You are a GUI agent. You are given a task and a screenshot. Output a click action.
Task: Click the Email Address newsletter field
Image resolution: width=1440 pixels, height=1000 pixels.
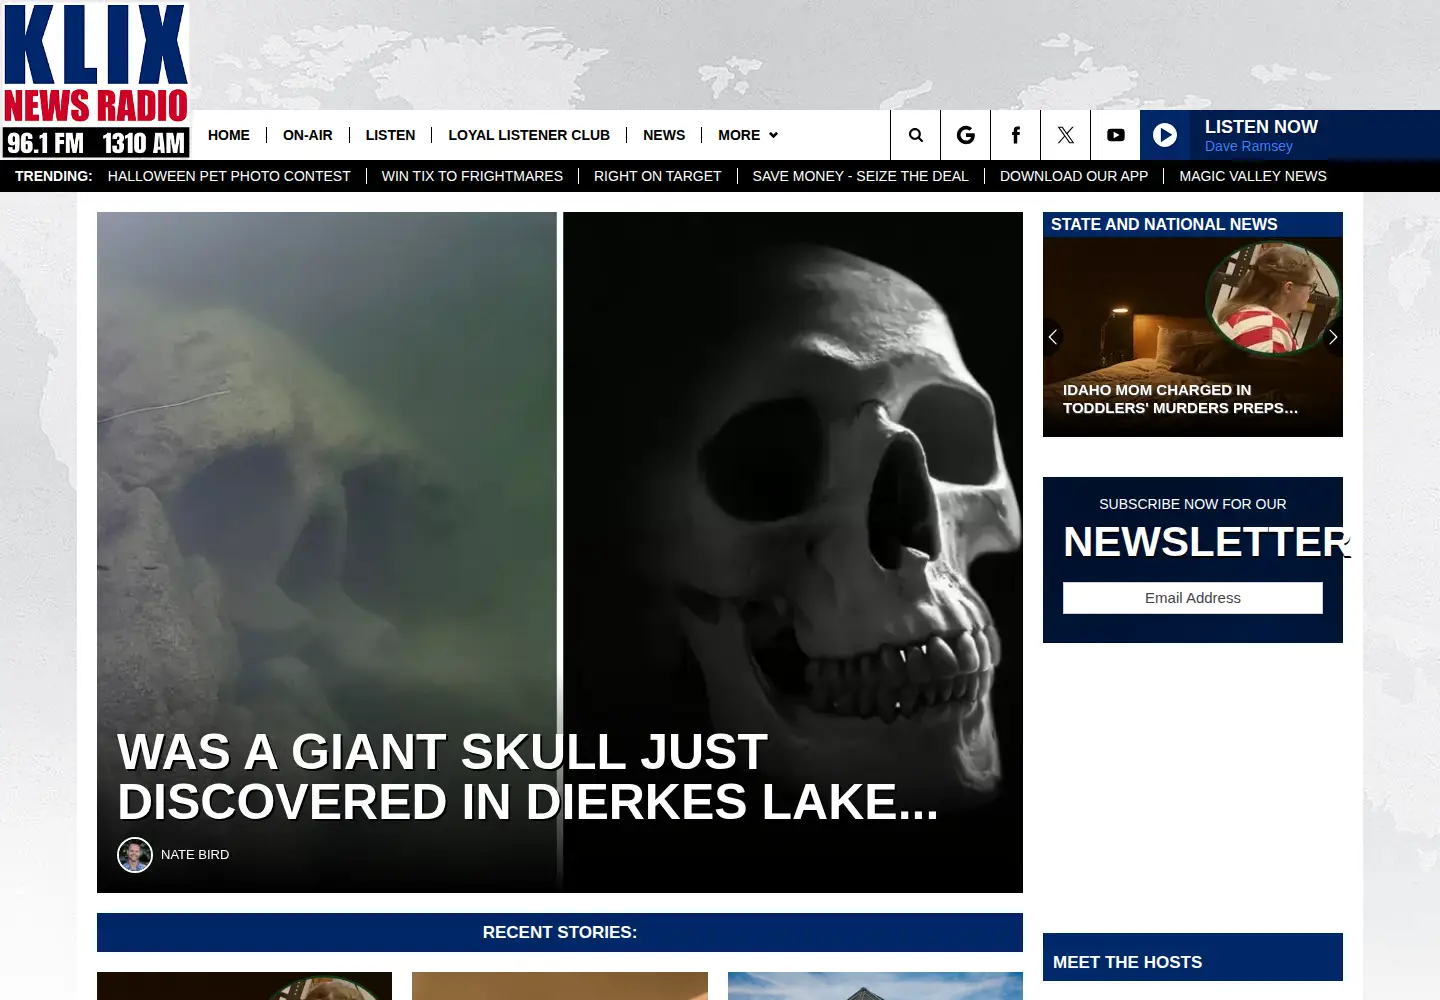pyautogui.click(x=1193, y=598)
